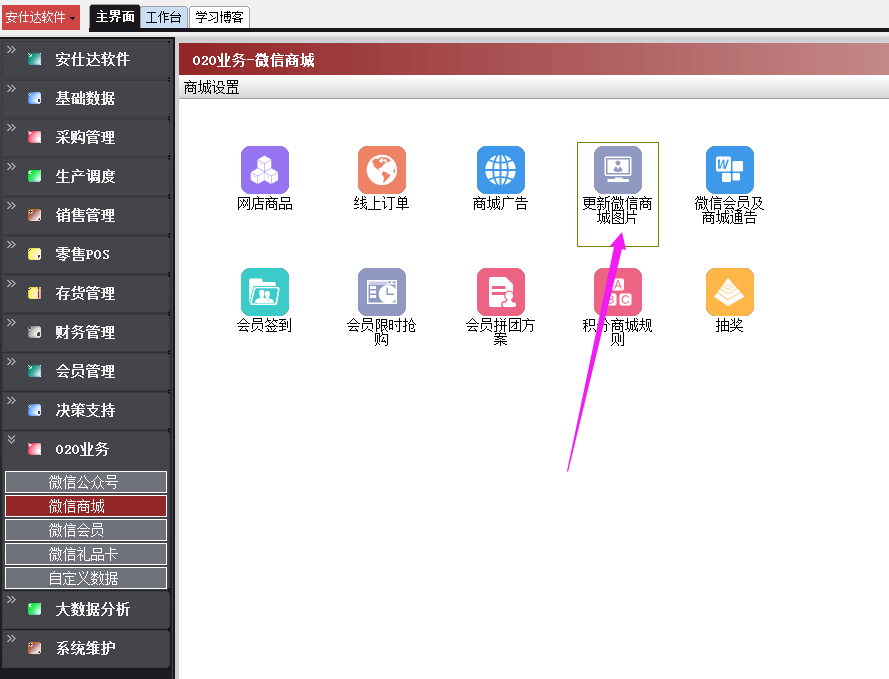The height and width of the screenshot is (679, 889).
Task: Open 更新微信商城图片 icon
Action: coord(618,170)
